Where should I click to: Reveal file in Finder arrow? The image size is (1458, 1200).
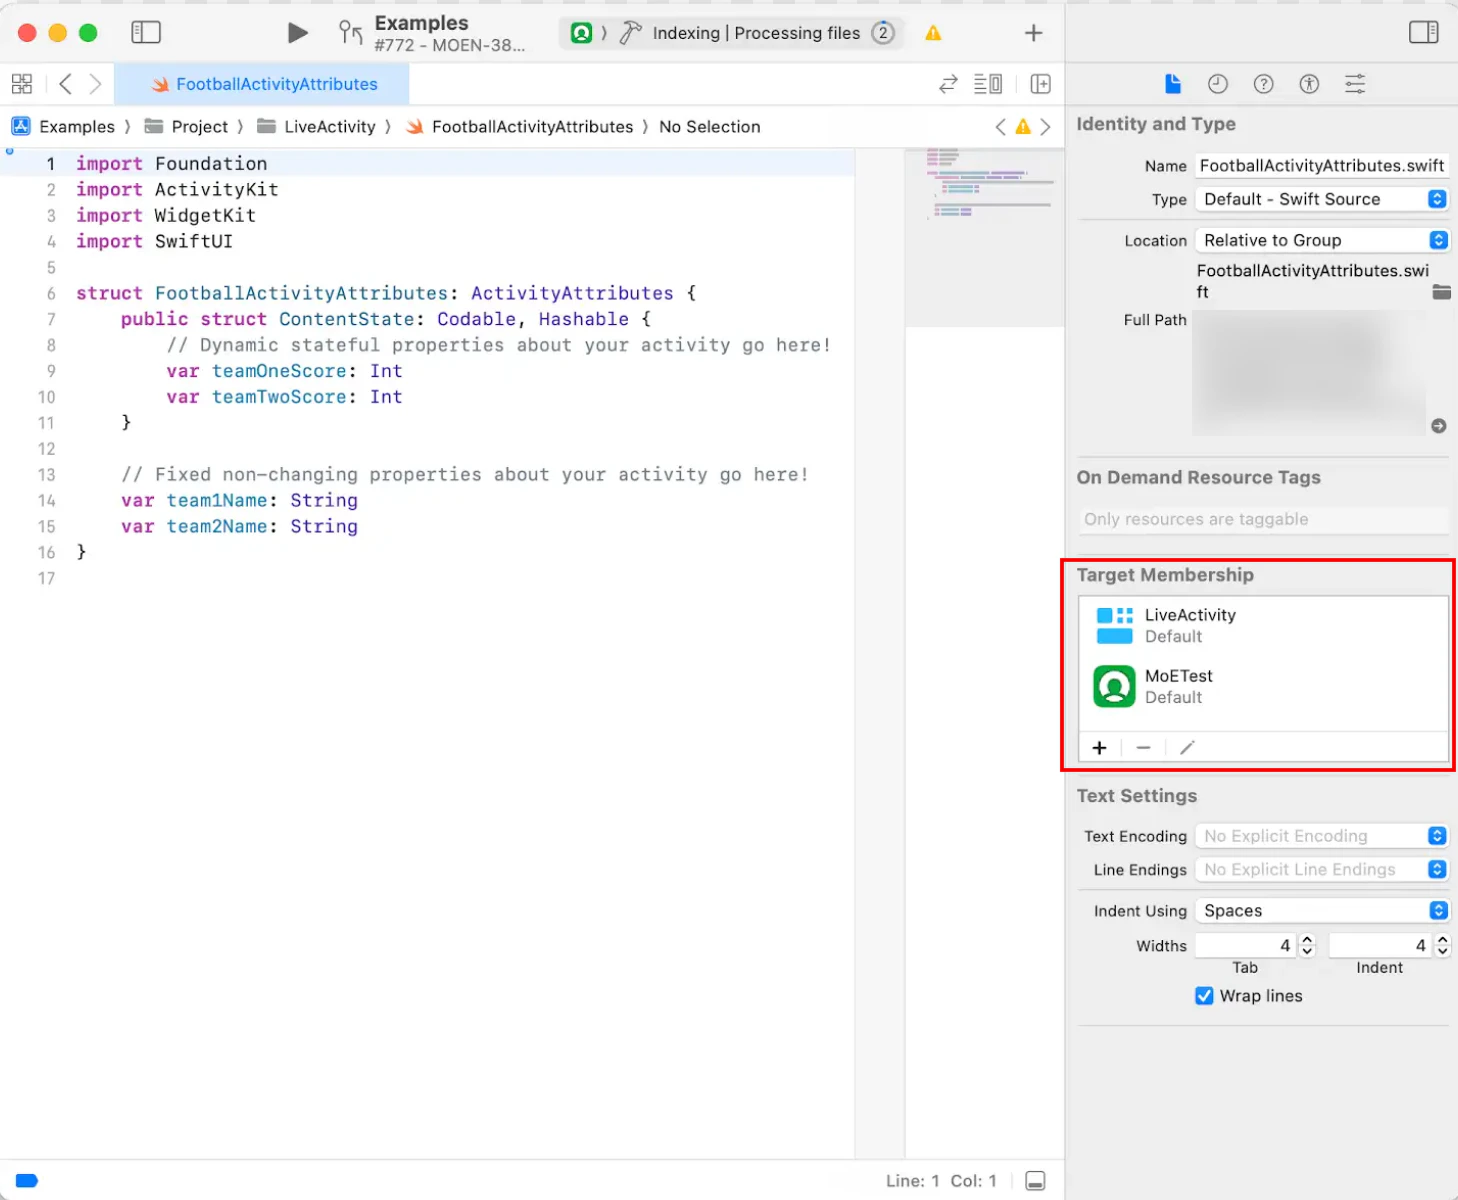tap(1438, 426)
